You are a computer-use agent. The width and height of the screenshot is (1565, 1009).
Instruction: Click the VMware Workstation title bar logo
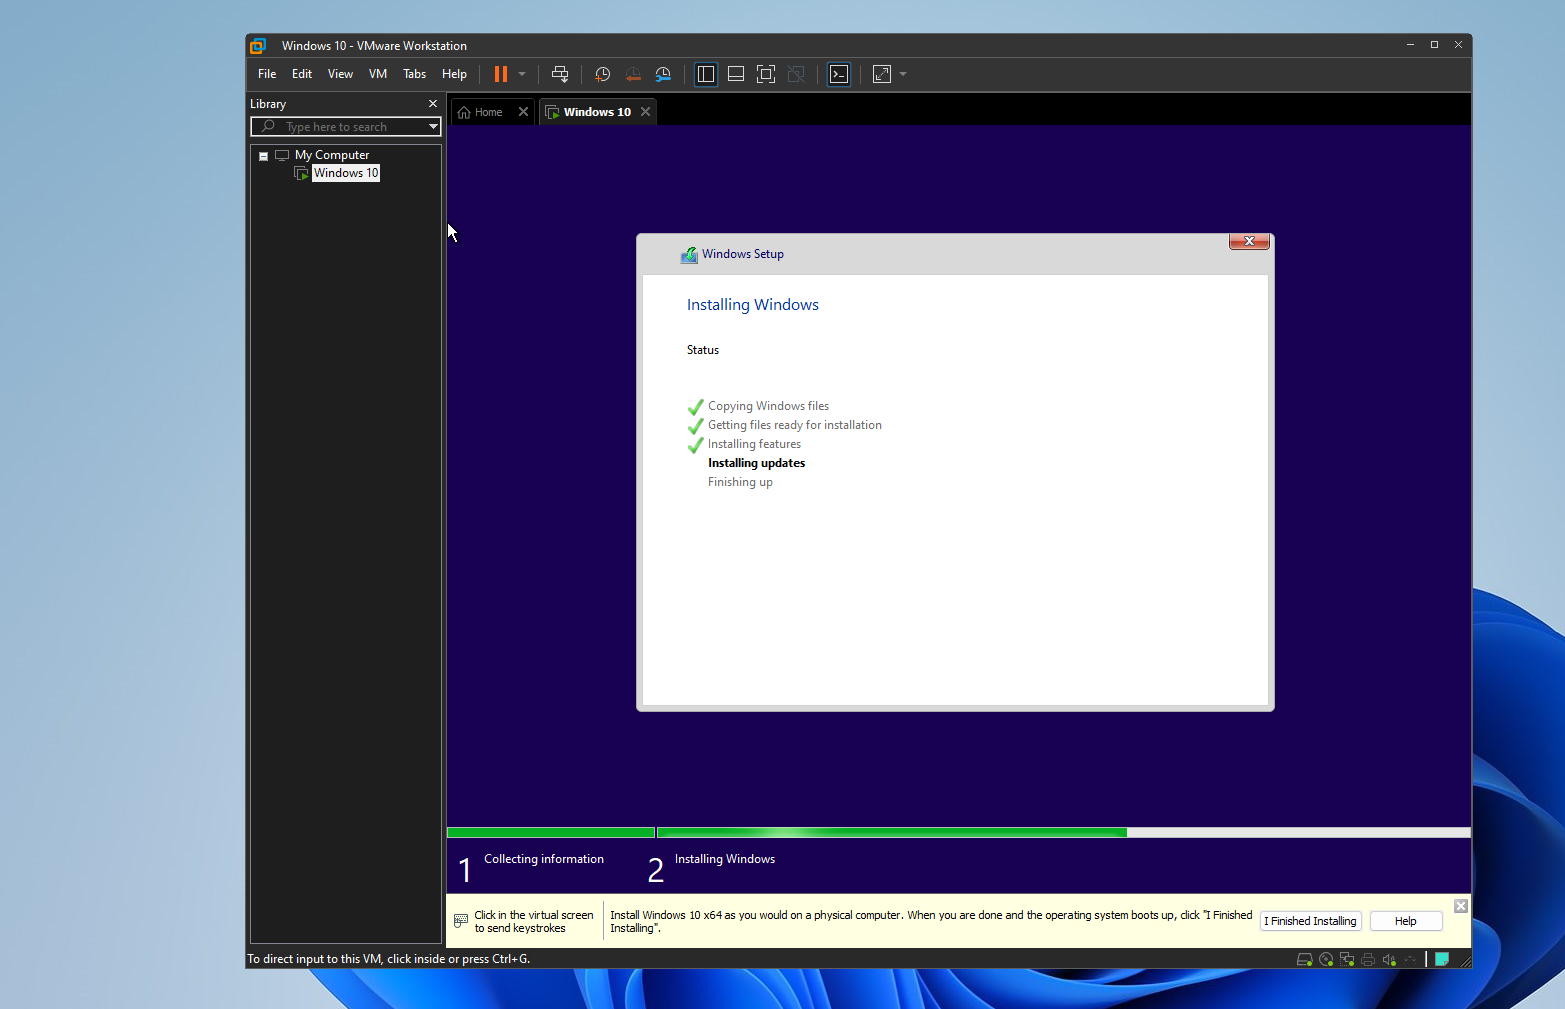(x=258, y=46)
